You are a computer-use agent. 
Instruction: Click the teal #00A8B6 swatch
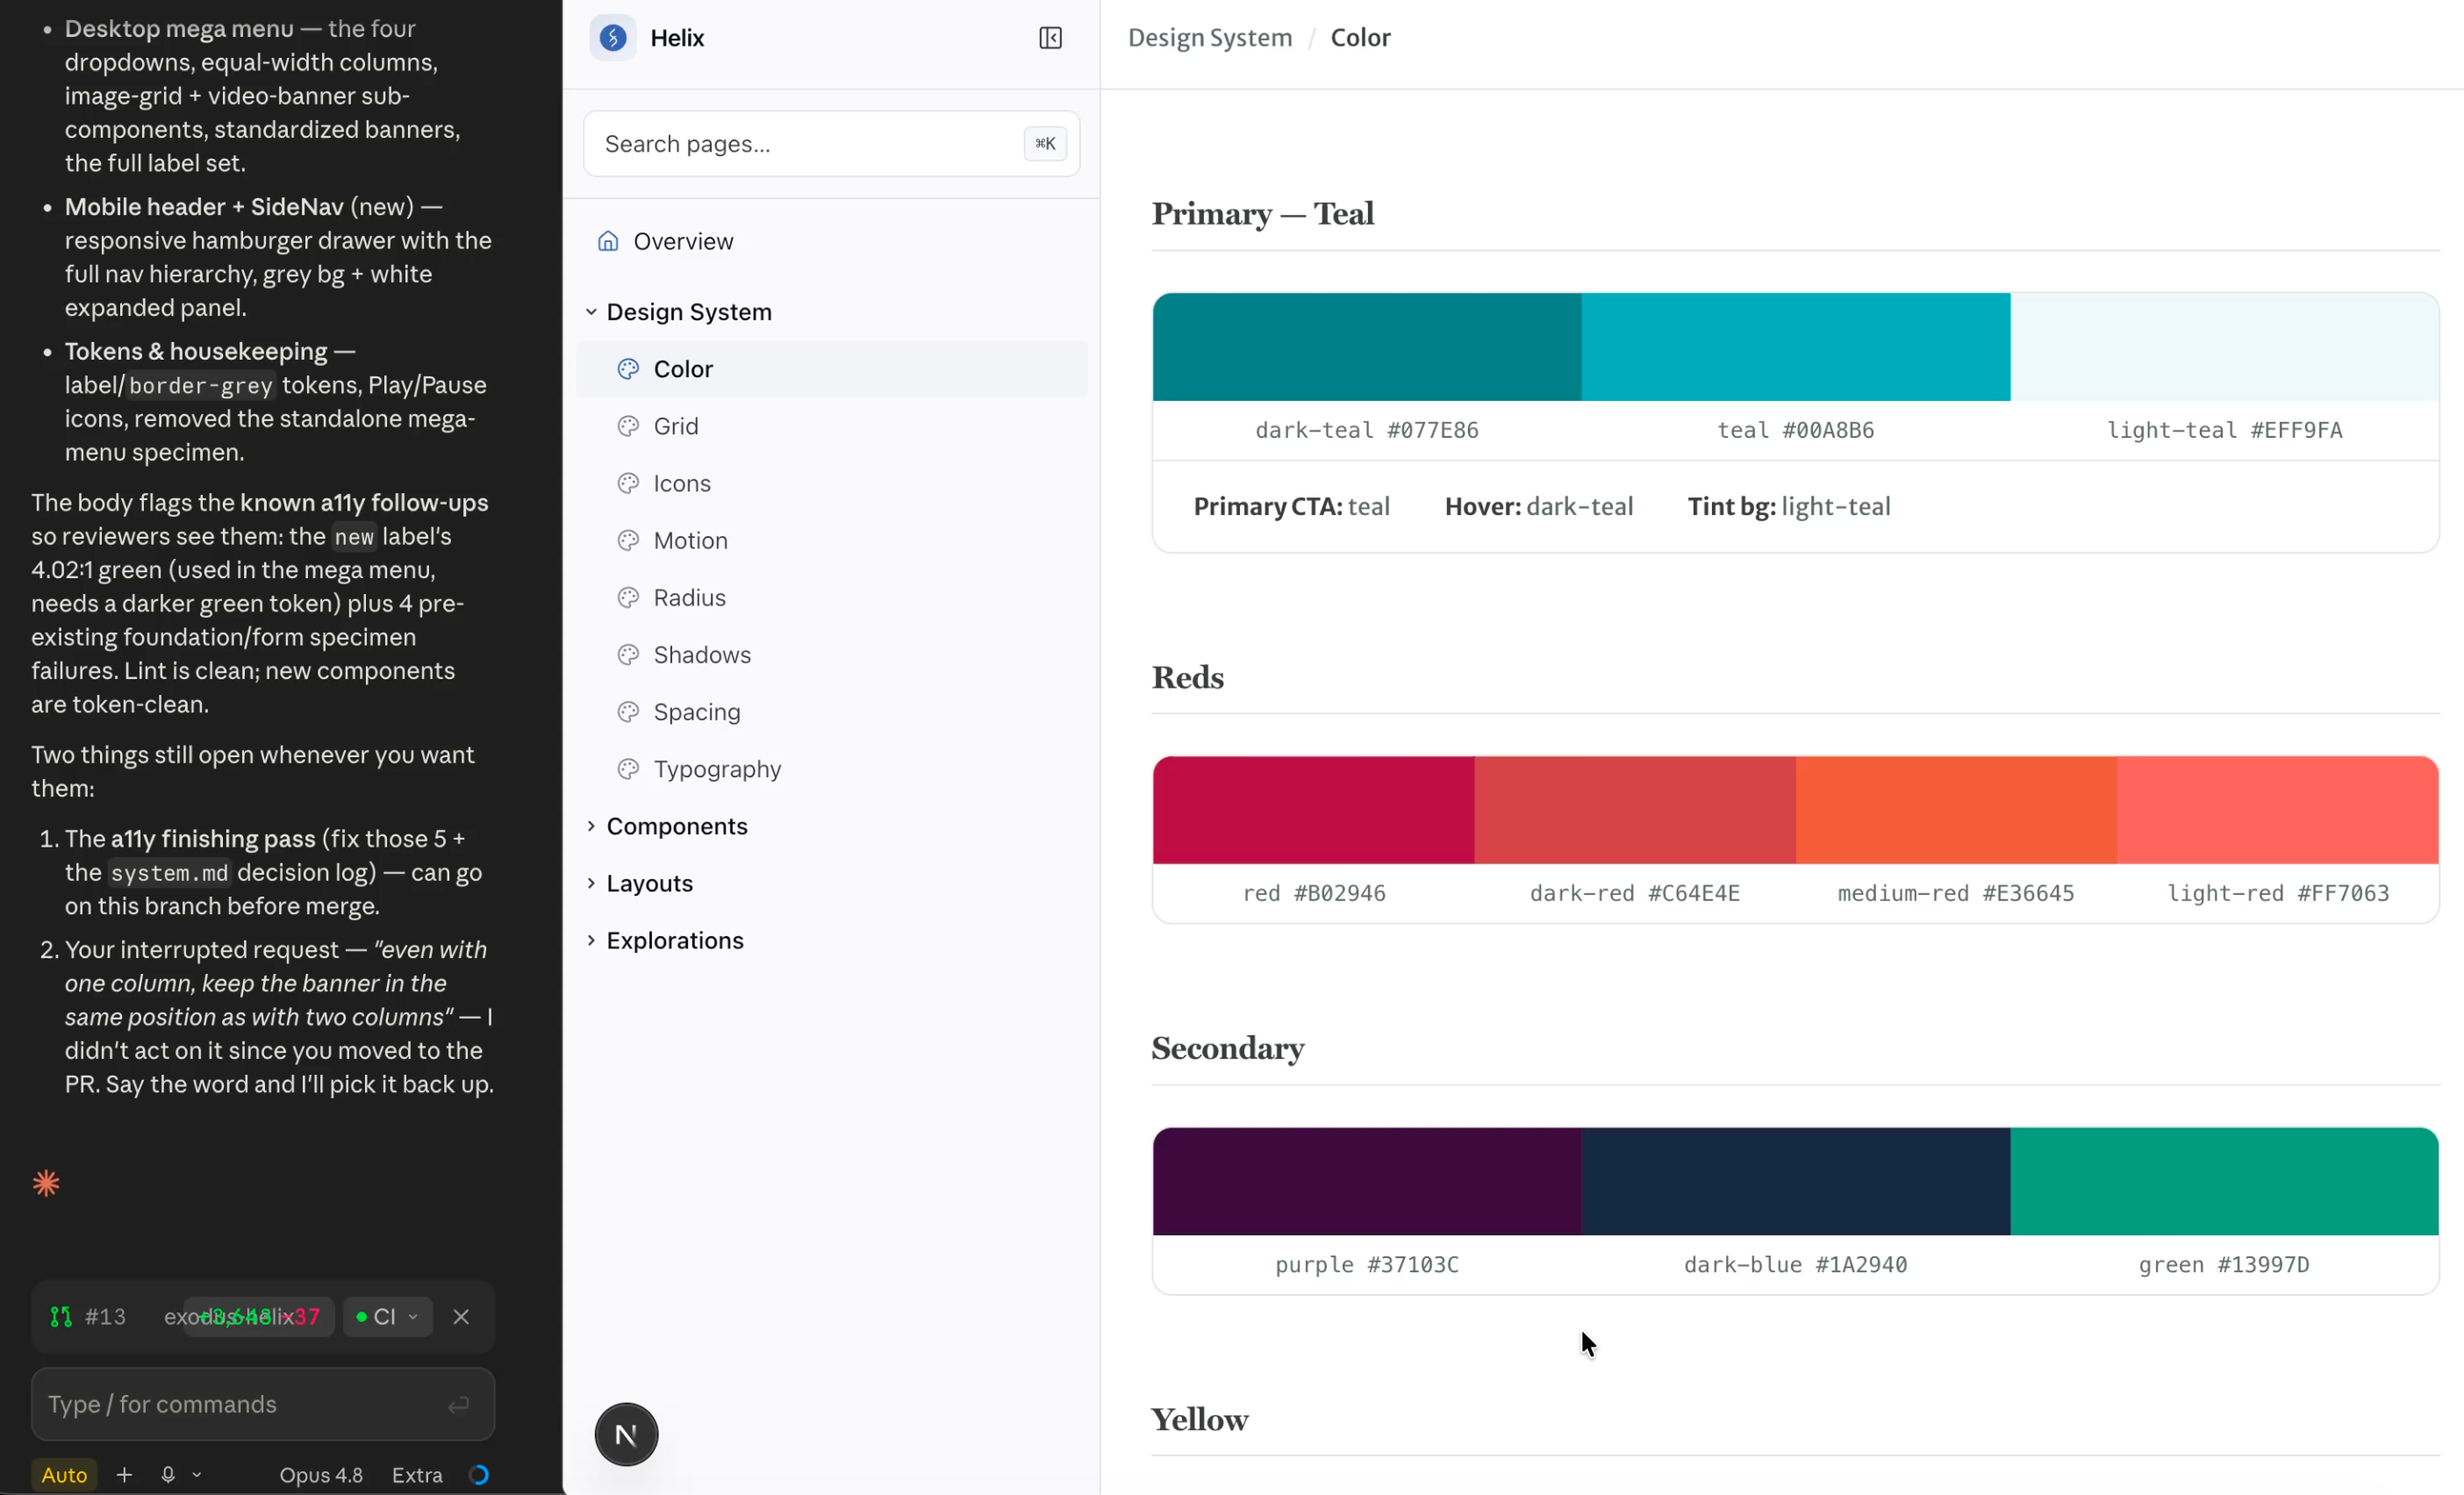click(x=1795, y=347)
